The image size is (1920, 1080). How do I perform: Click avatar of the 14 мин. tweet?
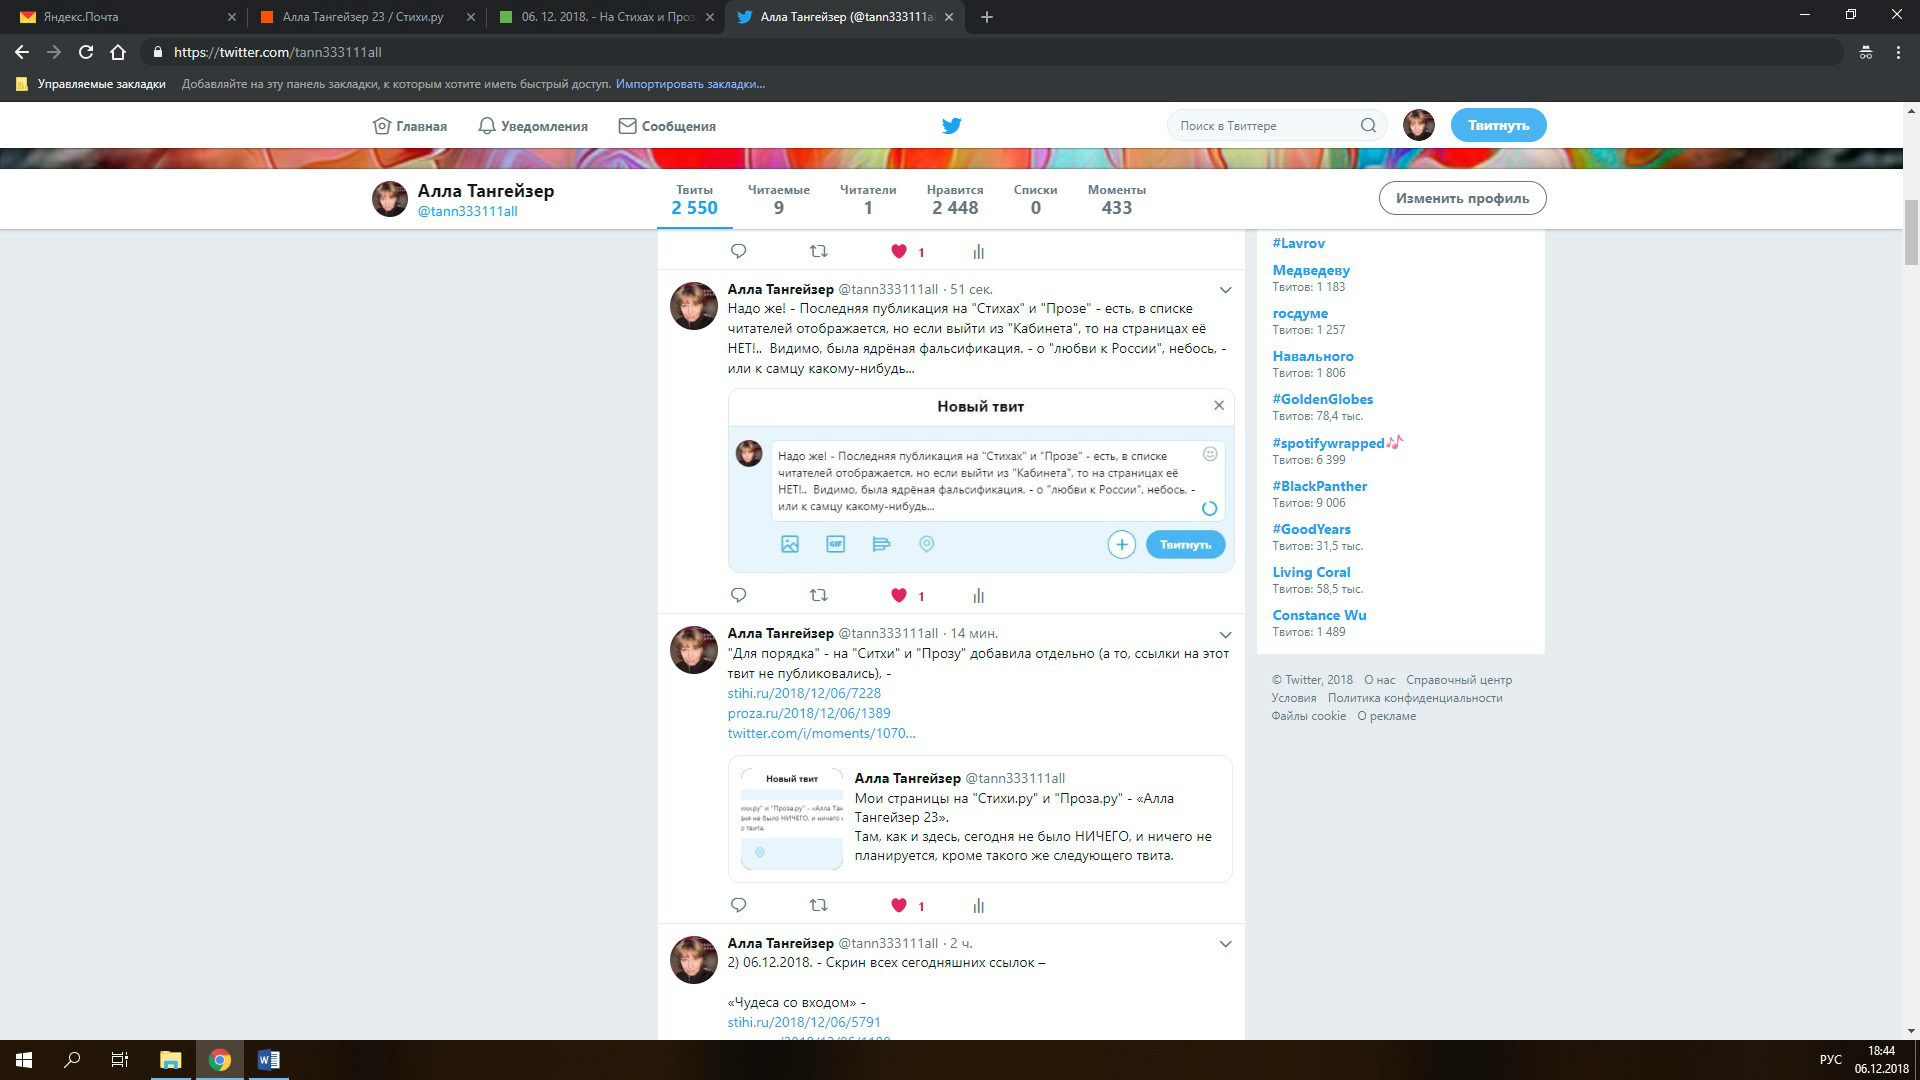click(693, 650)
